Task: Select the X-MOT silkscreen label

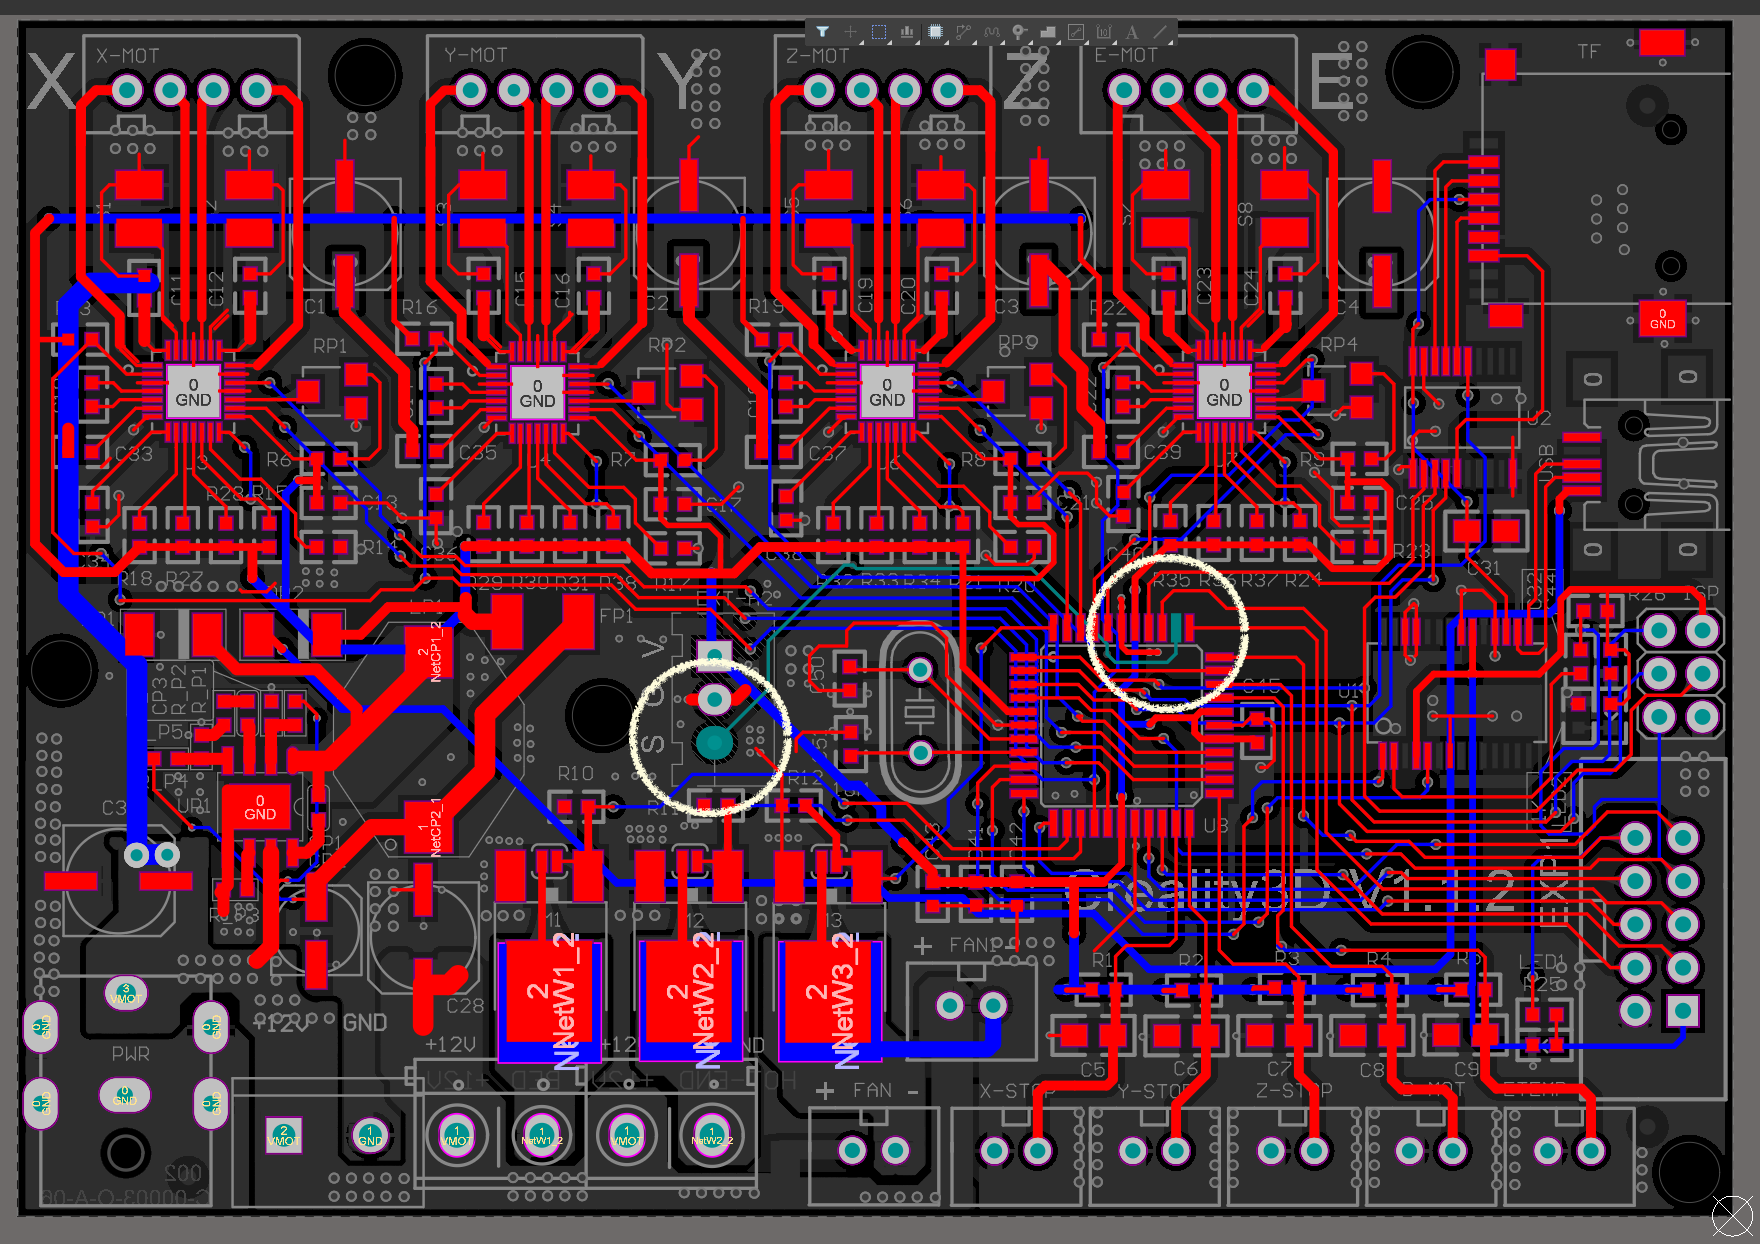Action: (127, 56)
